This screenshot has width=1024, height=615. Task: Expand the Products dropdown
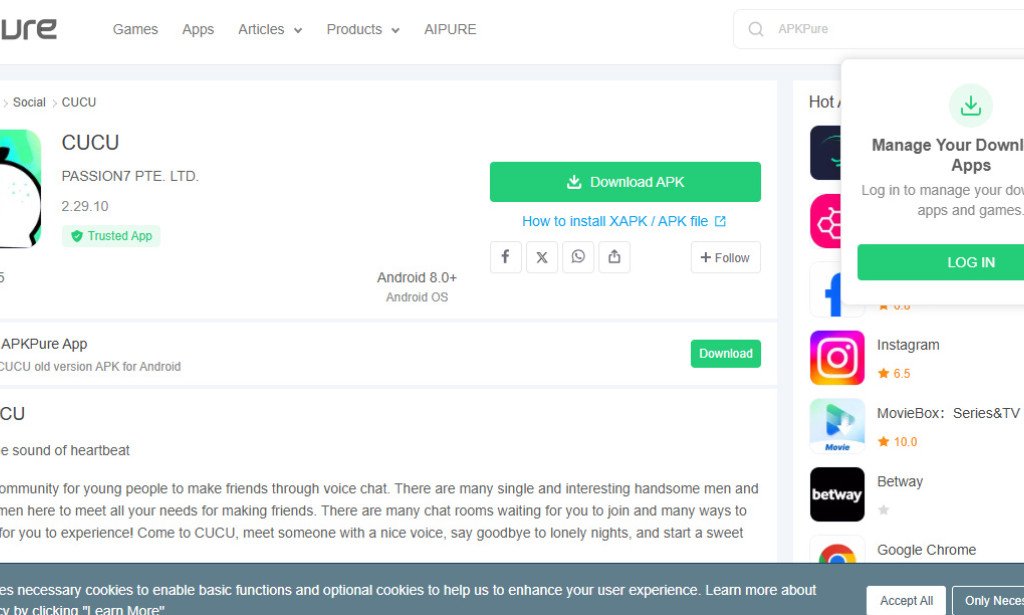362,29
